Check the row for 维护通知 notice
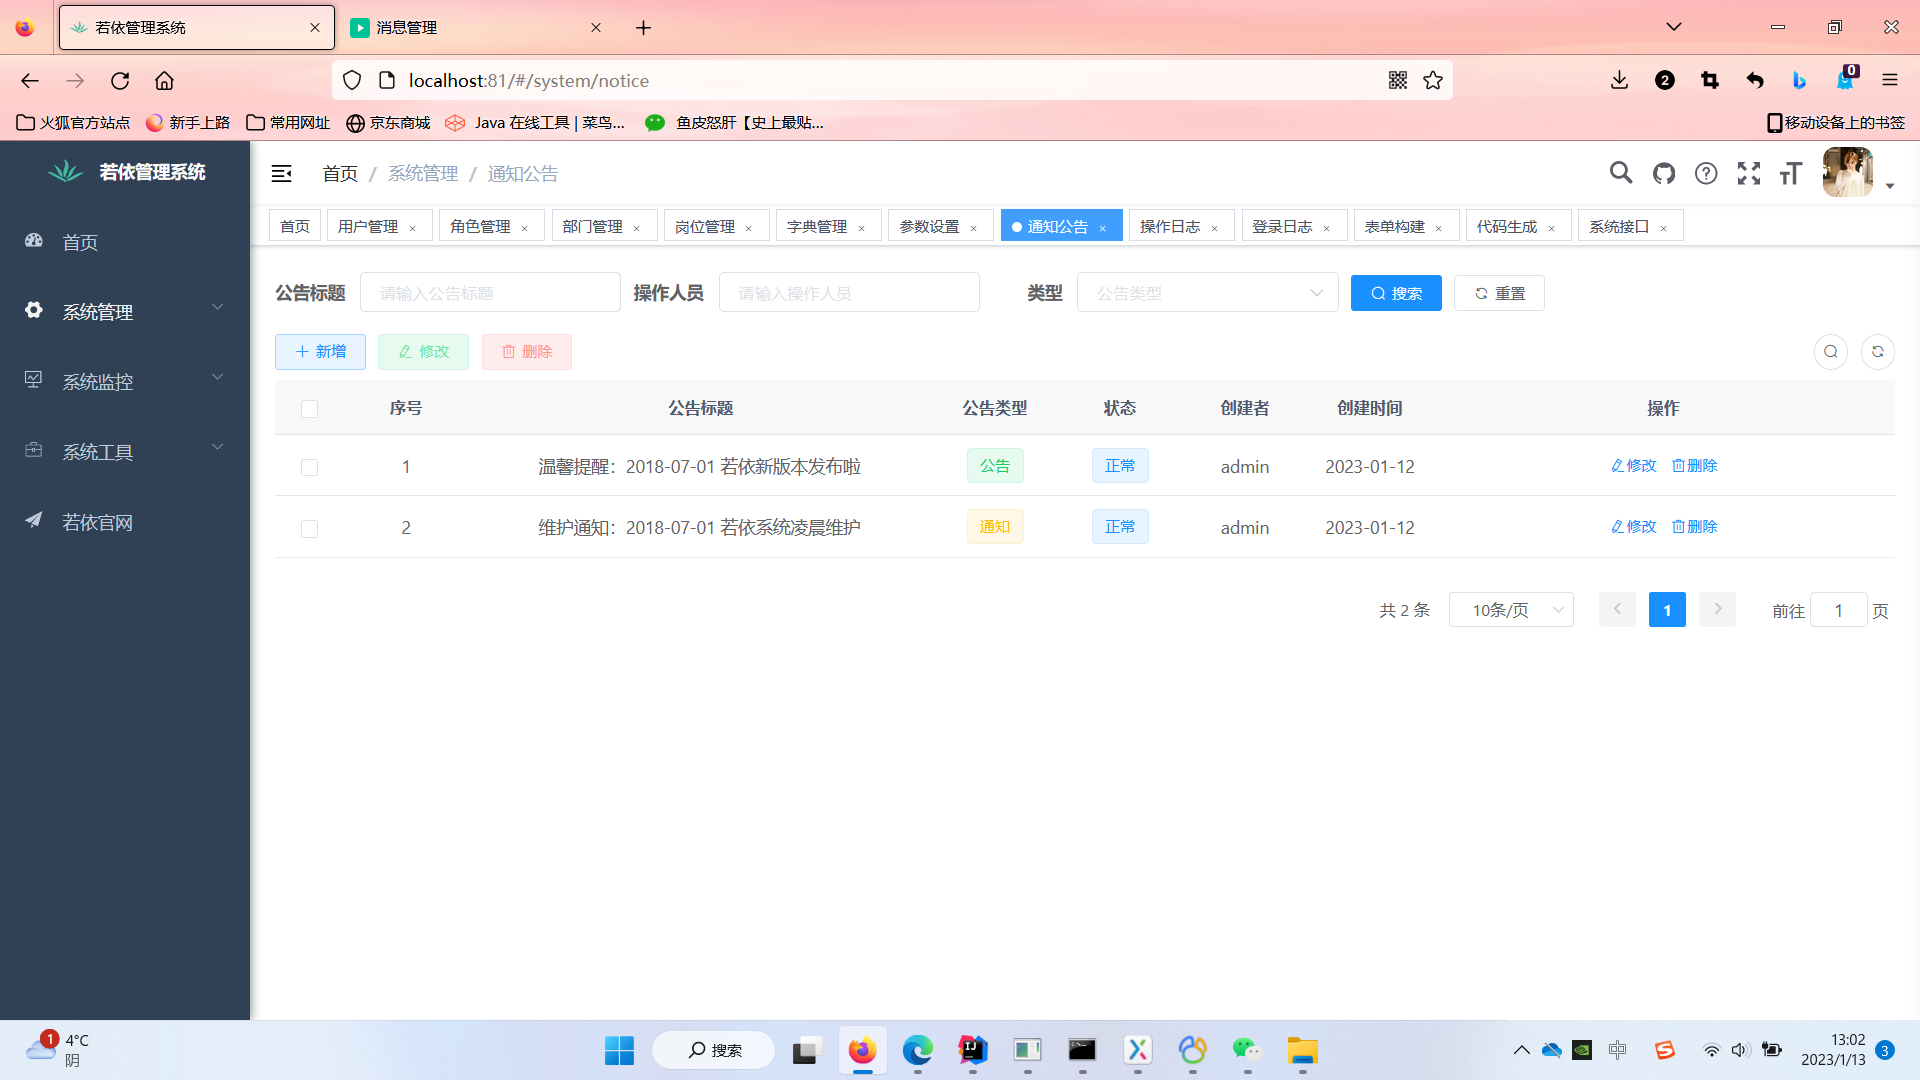This screenshot has height=1080, width=1920. [x=309, y=528]
